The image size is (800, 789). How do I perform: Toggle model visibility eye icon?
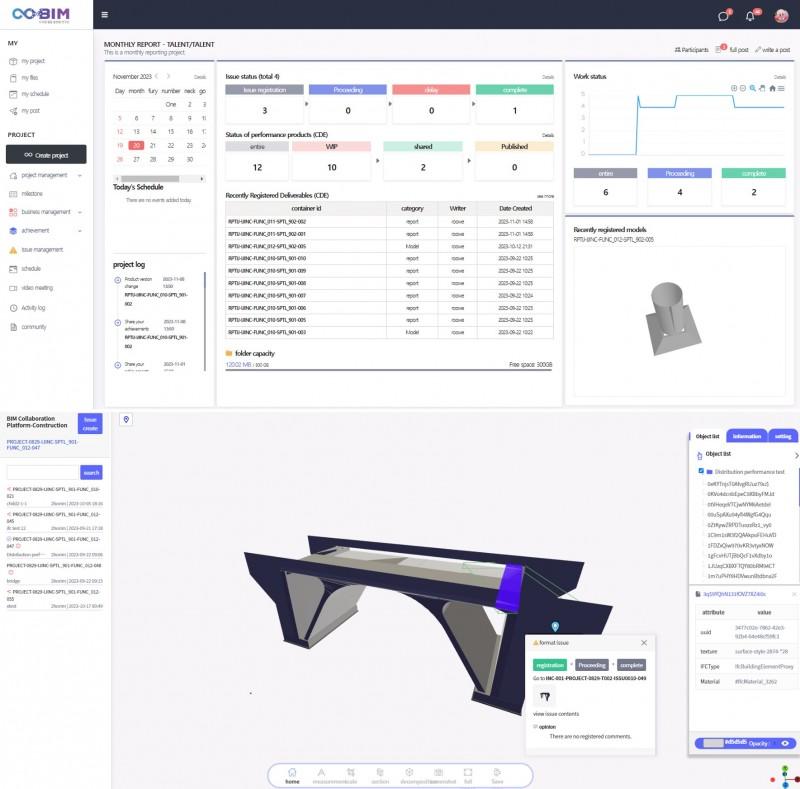pos(785,743)
